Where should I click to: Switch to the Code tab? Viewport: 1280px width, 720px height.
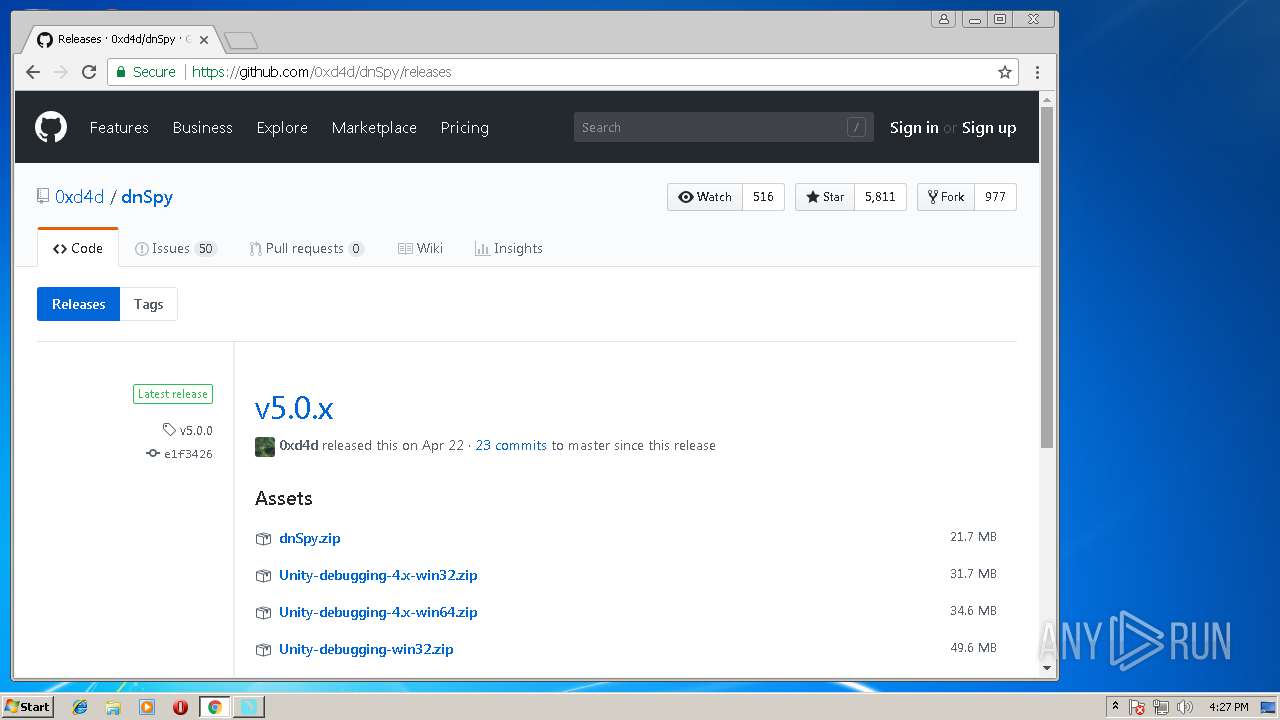tap(78, 248)
